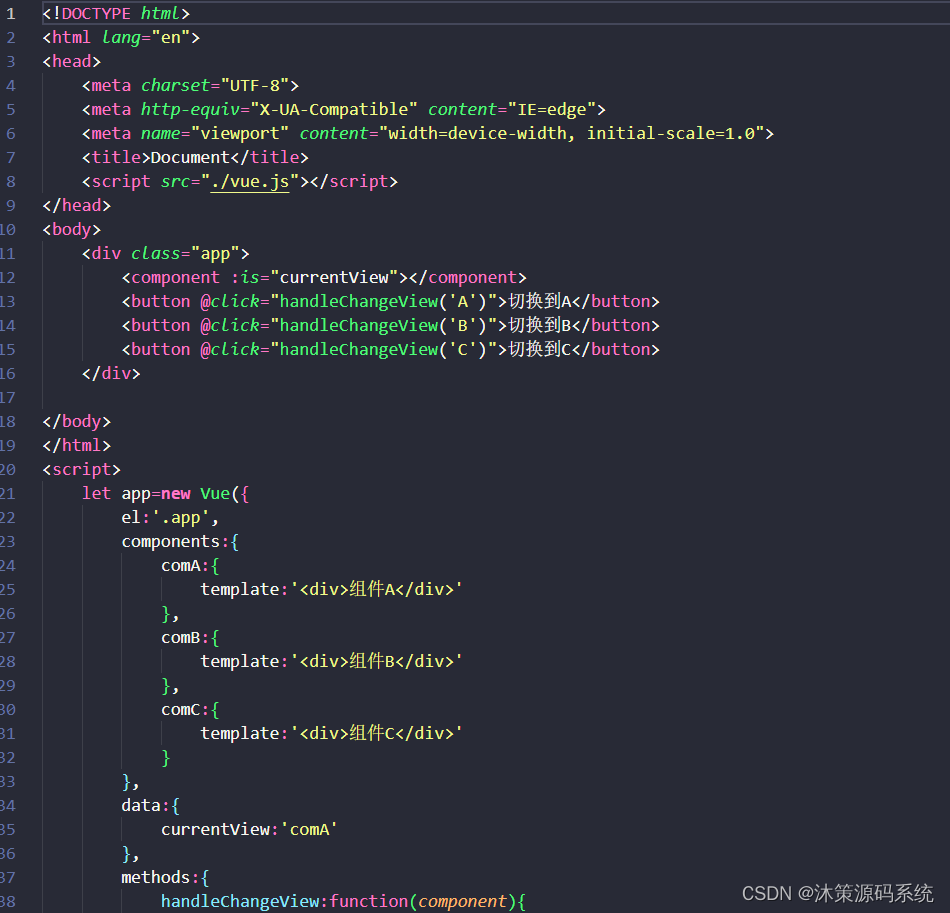This screenshot has width=950, height=913.
Task: Click the comC component key
Action: [x=181, y=709]
